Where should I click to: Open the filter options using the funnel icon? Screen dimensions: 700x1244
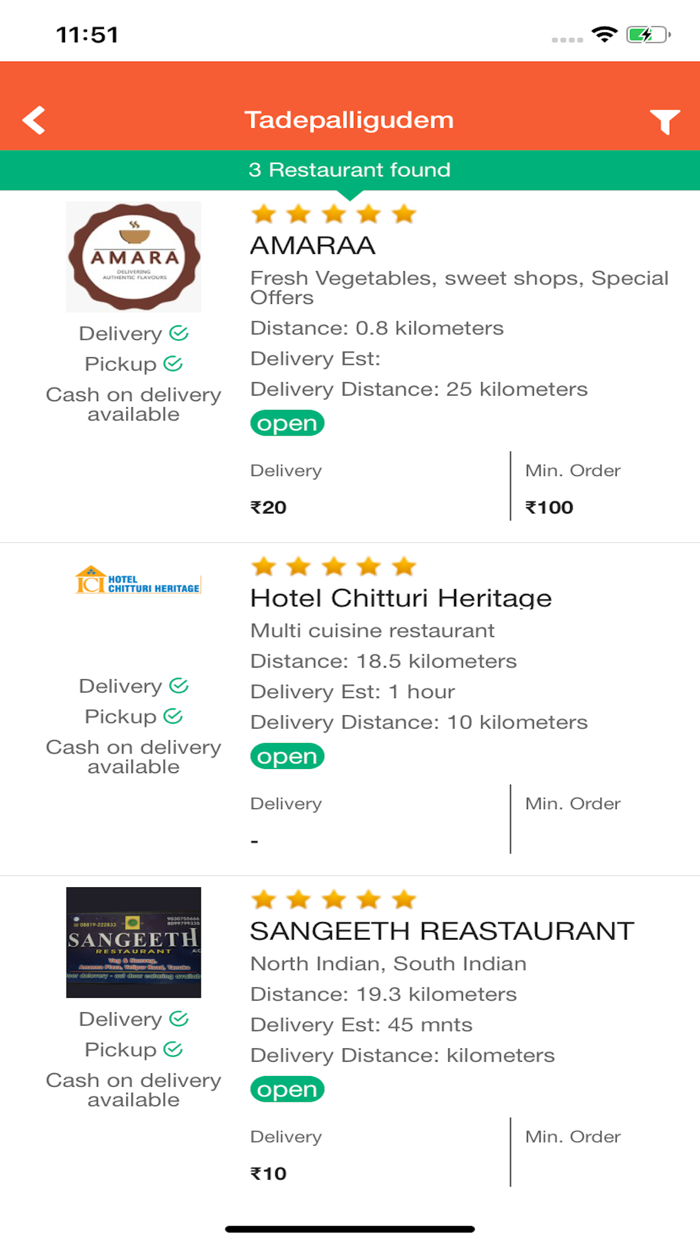664,120
